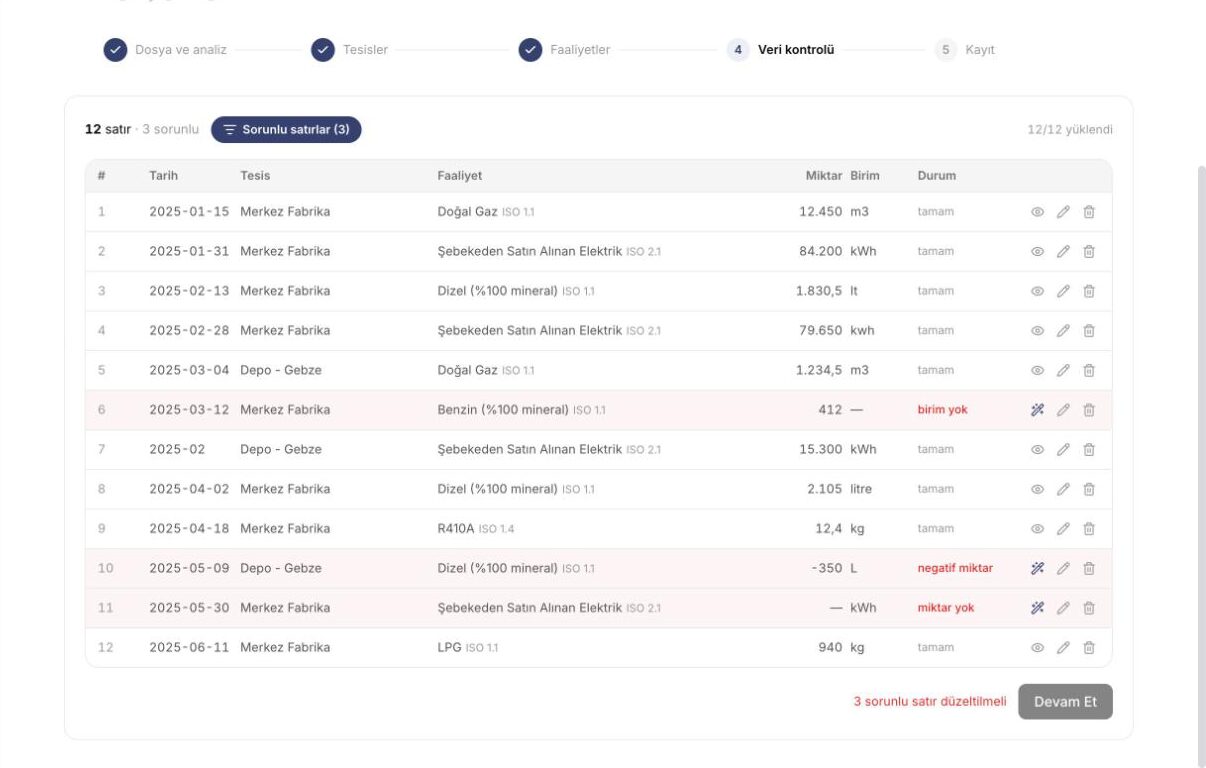Delete the miktar yok electricity row

[x=1089, y=608]
